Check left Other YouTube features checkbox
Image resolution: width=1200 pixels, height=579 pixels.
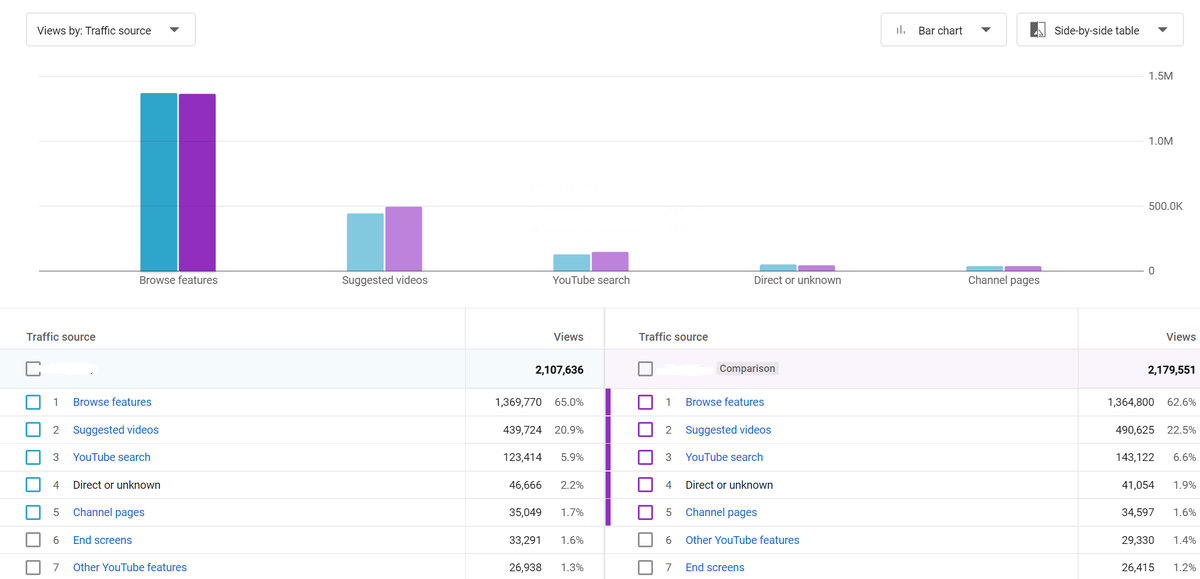tap(33, 567)
